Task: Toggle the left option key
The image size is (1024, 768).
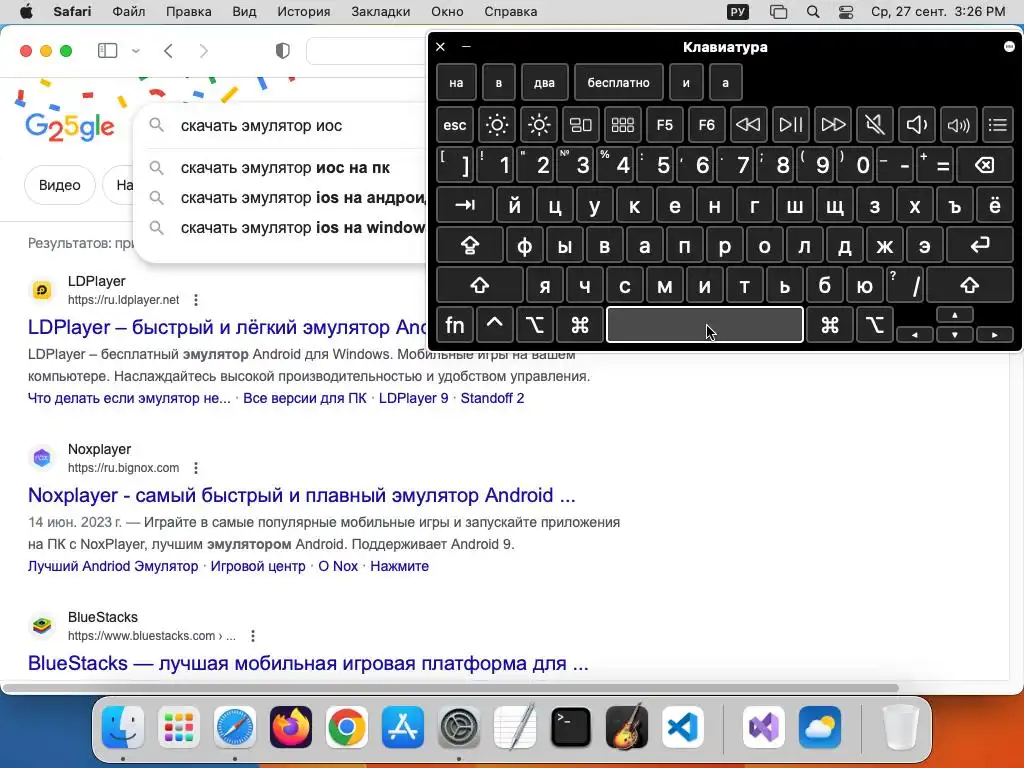Action: (x=535, y=325)
